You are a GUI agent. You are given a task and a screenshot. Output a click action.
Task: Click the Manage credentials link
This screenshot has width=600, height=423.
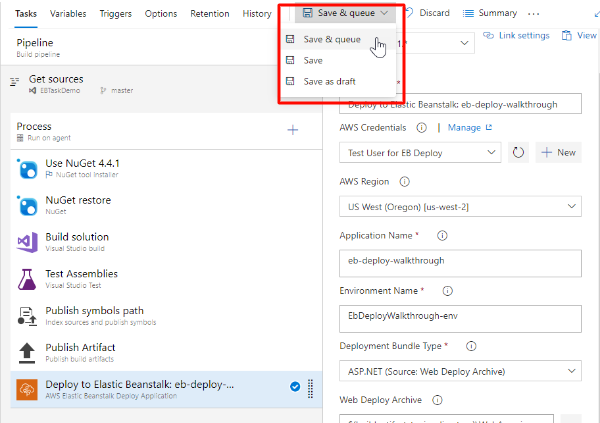click(x=470, y=128)
